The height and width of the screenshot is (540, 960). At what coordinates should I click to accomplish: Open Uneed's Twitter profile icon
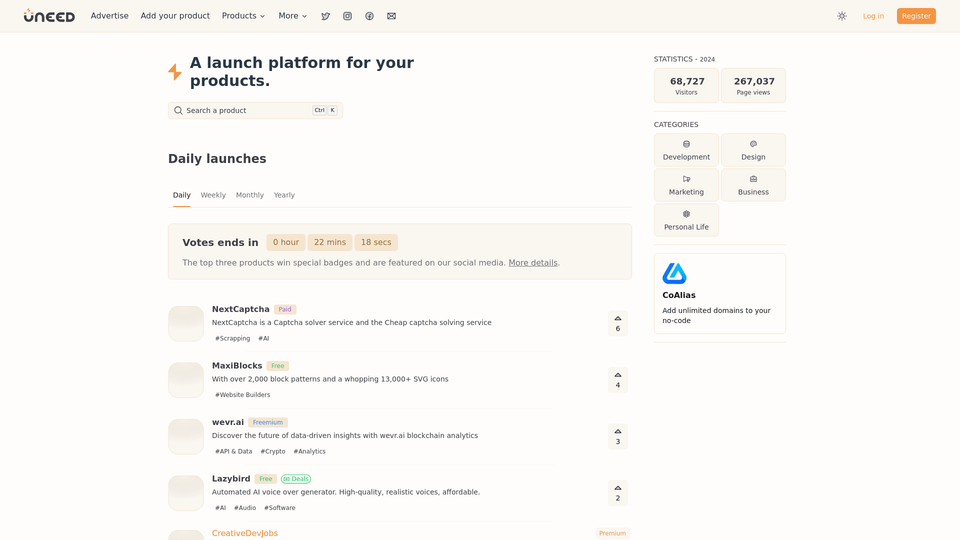point(326,16)
